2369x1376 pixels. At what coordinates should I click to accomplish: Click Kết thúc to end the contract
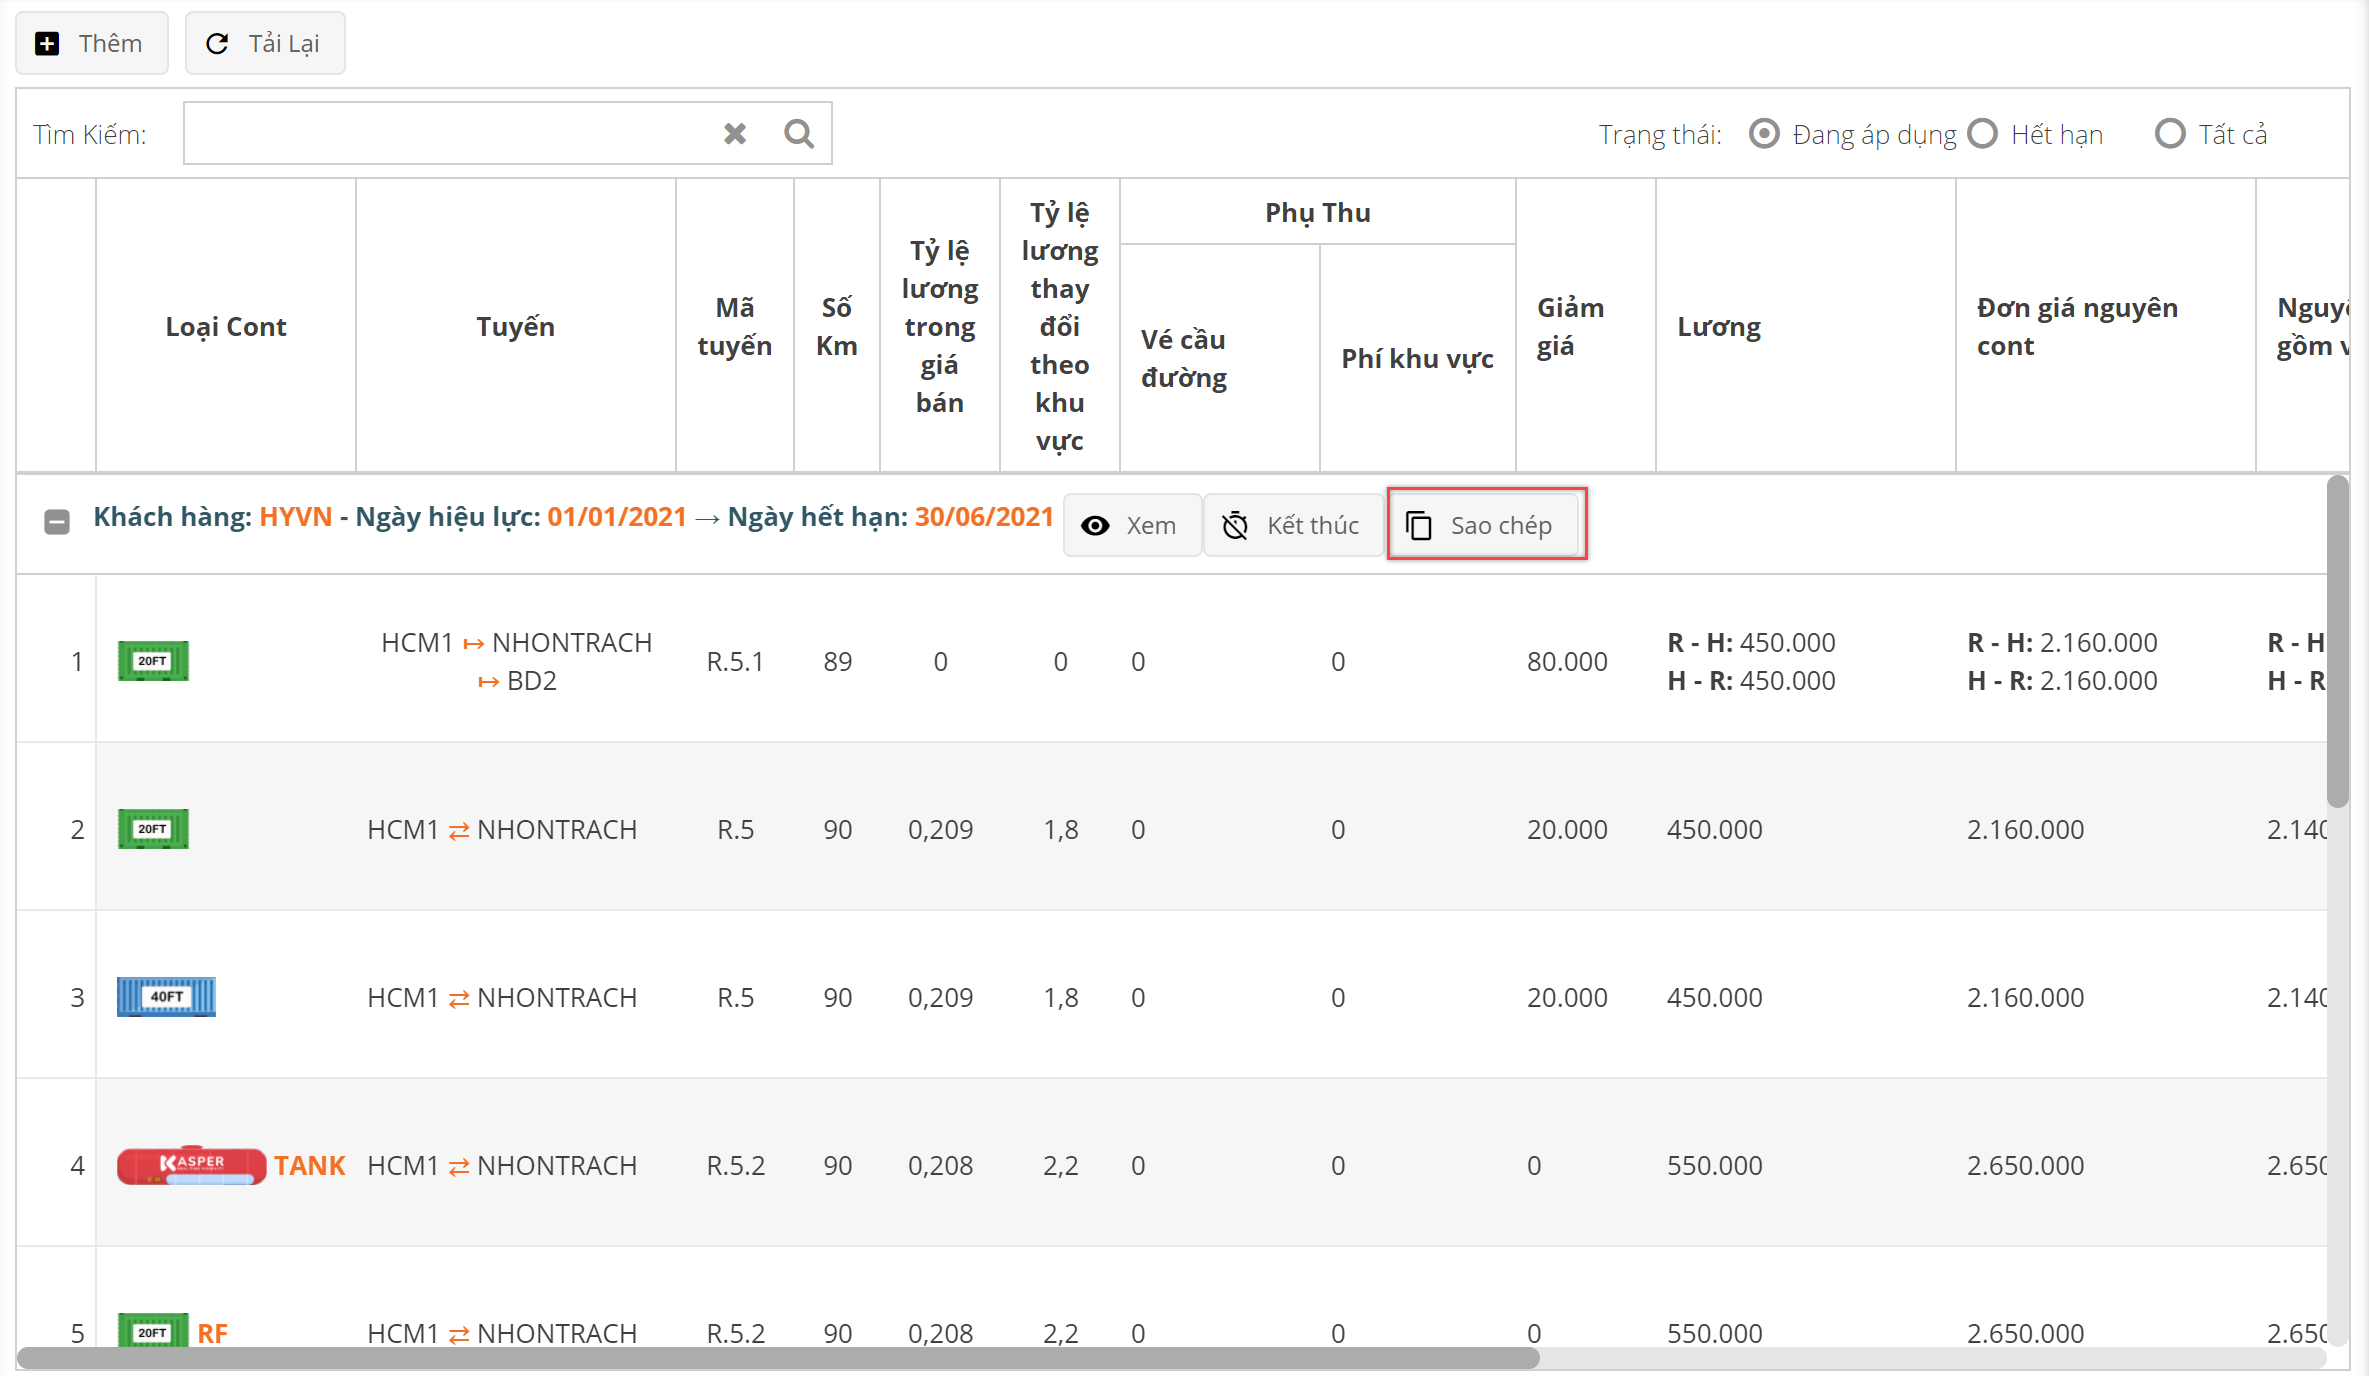coord(1292,525)
